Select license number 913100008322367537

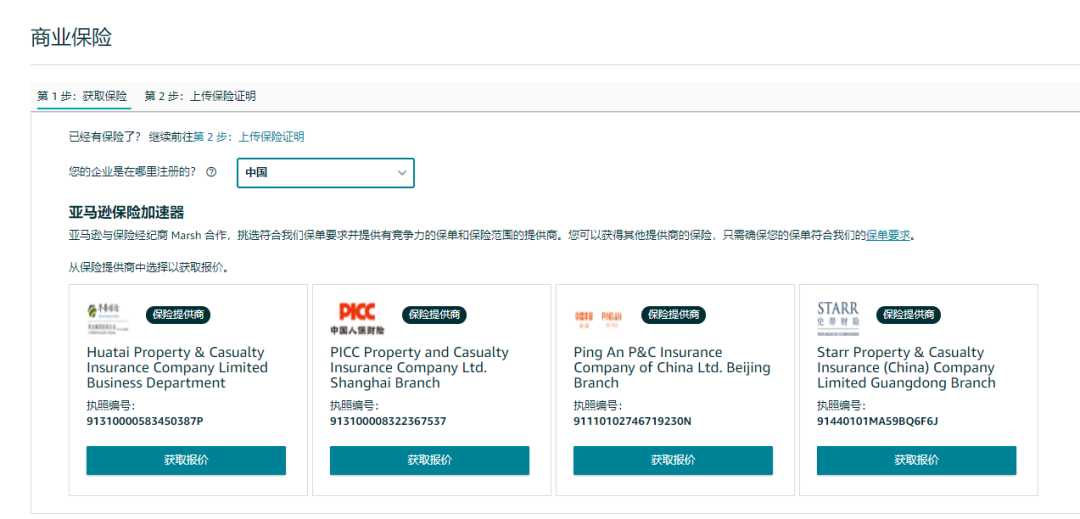(x=388, y=421)
